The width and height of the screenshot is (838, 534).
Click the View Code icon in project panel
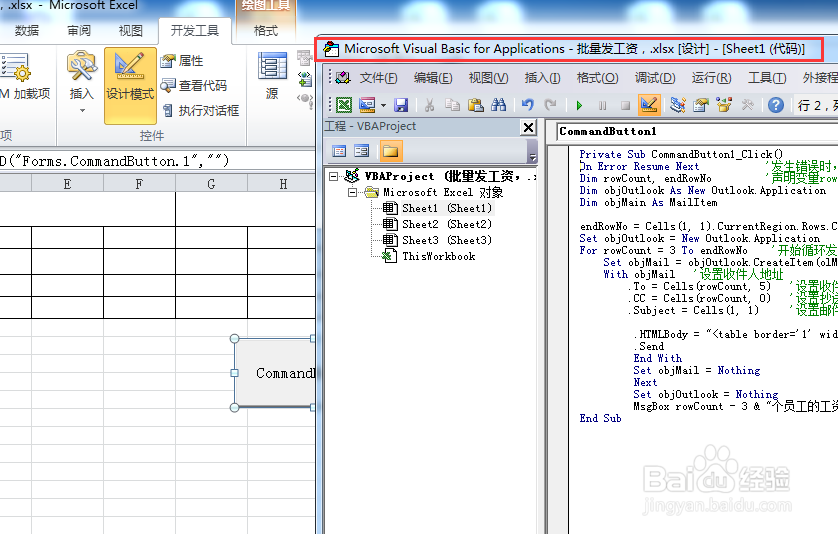[x=339, y=151]
